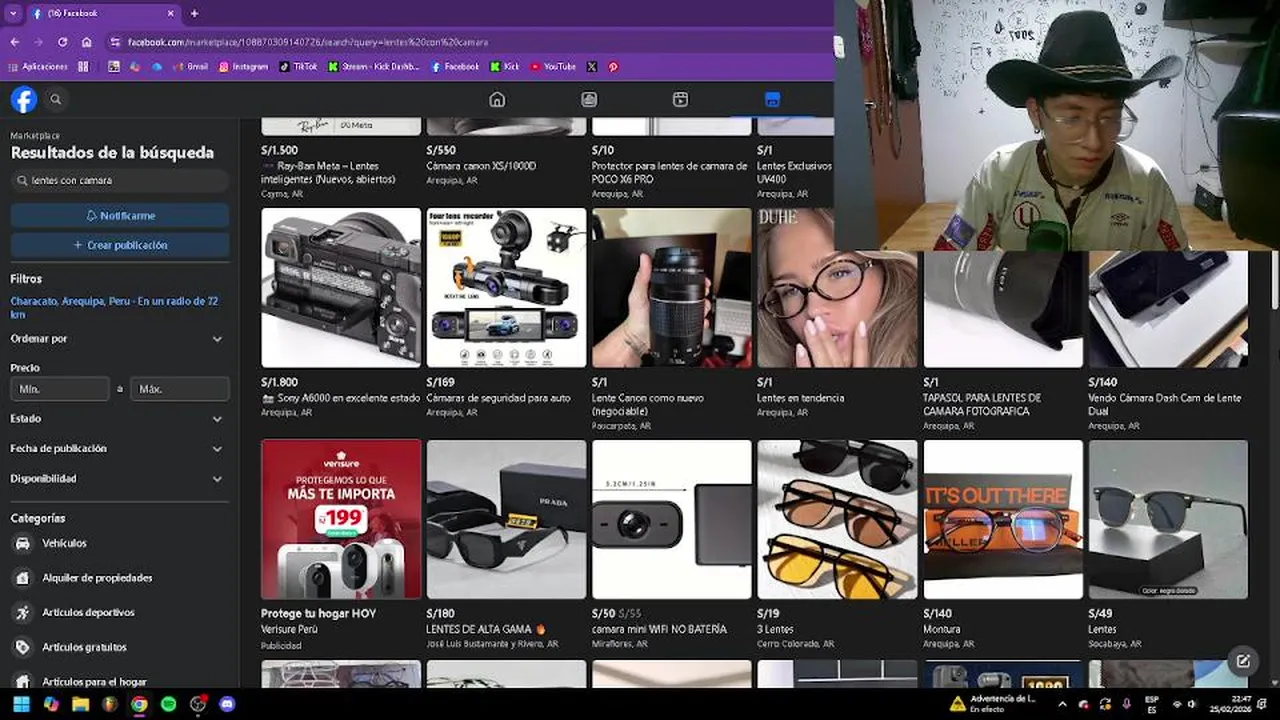The image size is (1280, 720).
Task: Open Instagram bookmark
Action: 244,67
